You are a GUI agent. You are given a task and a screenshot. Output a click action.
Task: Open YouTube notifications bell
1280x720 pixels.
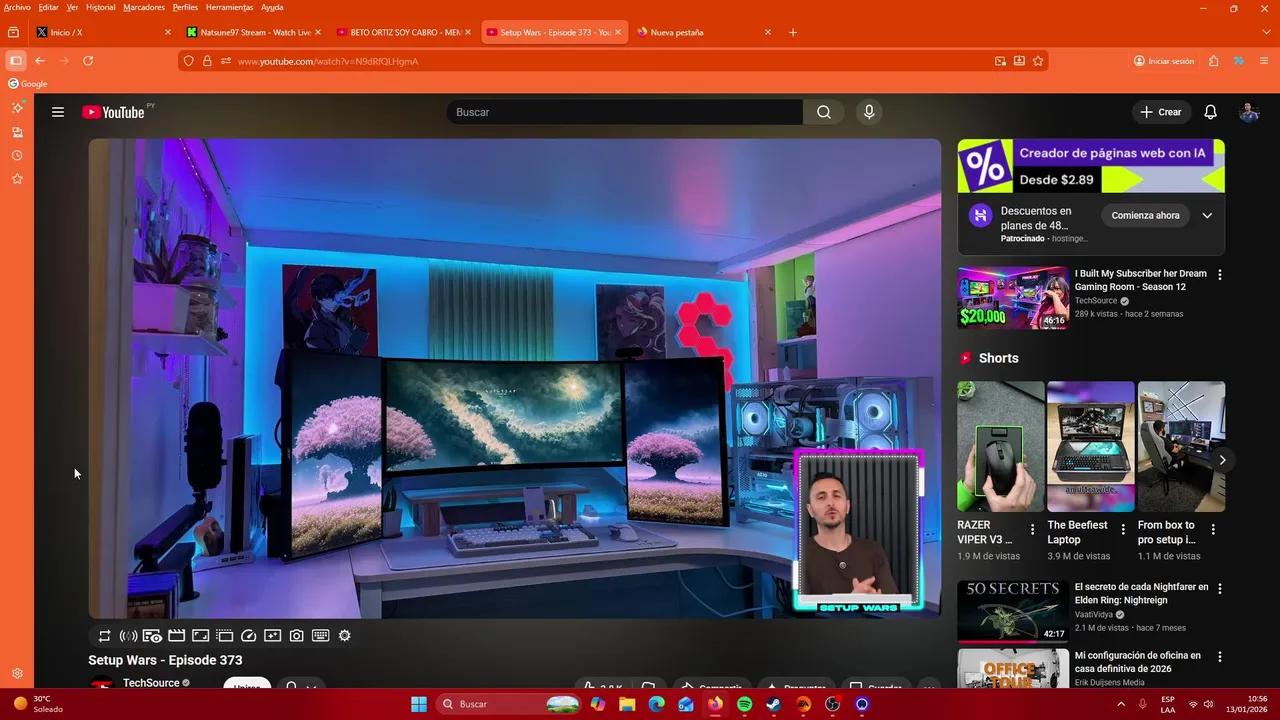(x=1210, y=112)
